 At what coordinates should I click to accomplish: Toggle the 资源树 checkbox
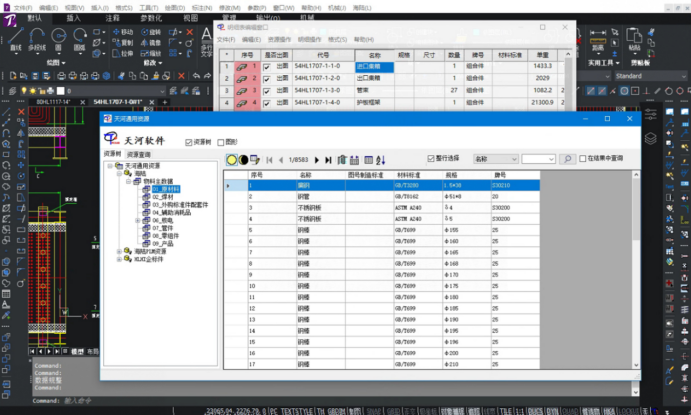point(189,142)
